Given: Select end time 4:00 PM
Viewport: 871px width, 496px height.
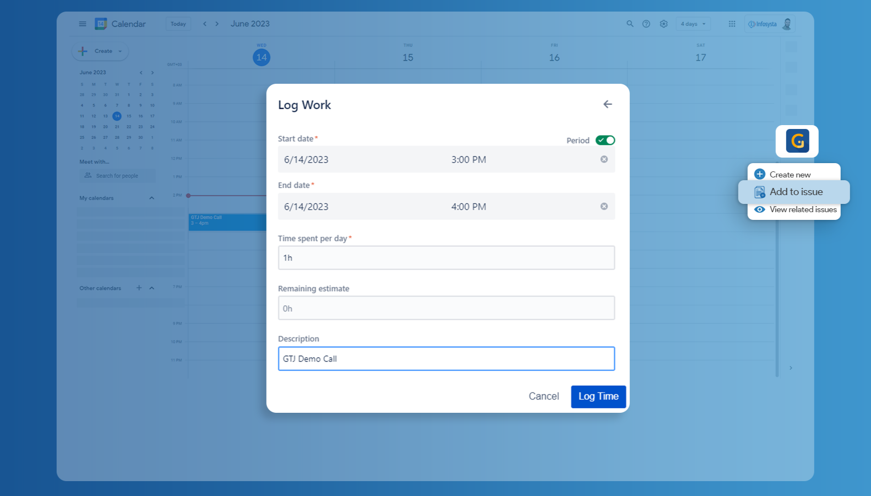Looking at the screenshot, I should (468, 207).
